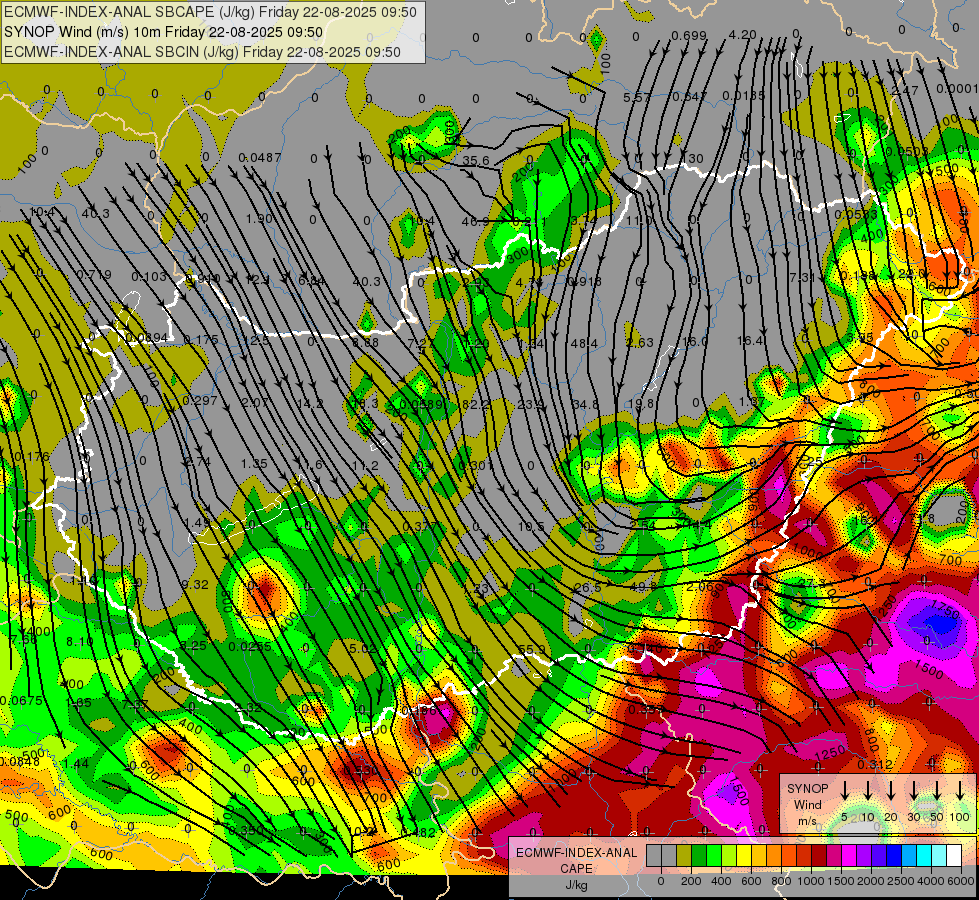Click the SBCIN title line in header box
Screen dimensions: 979x900
pyautogui.click(x=202, y=52)
